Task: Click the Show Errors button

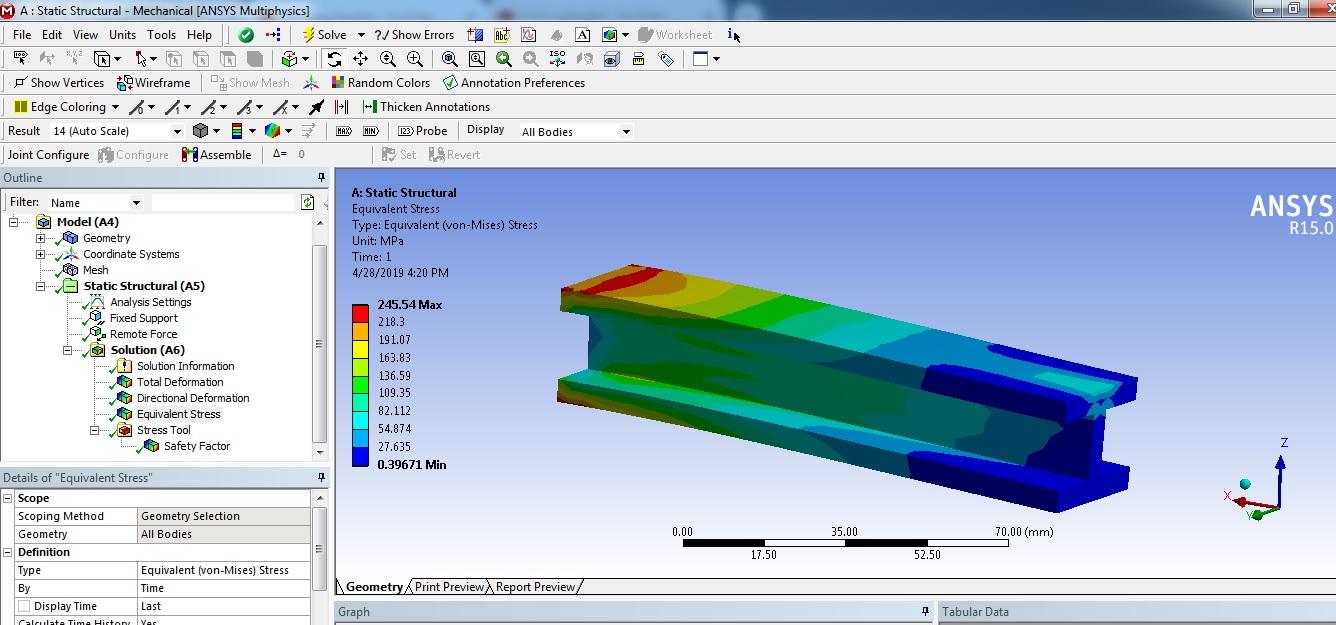Action: 414,34
